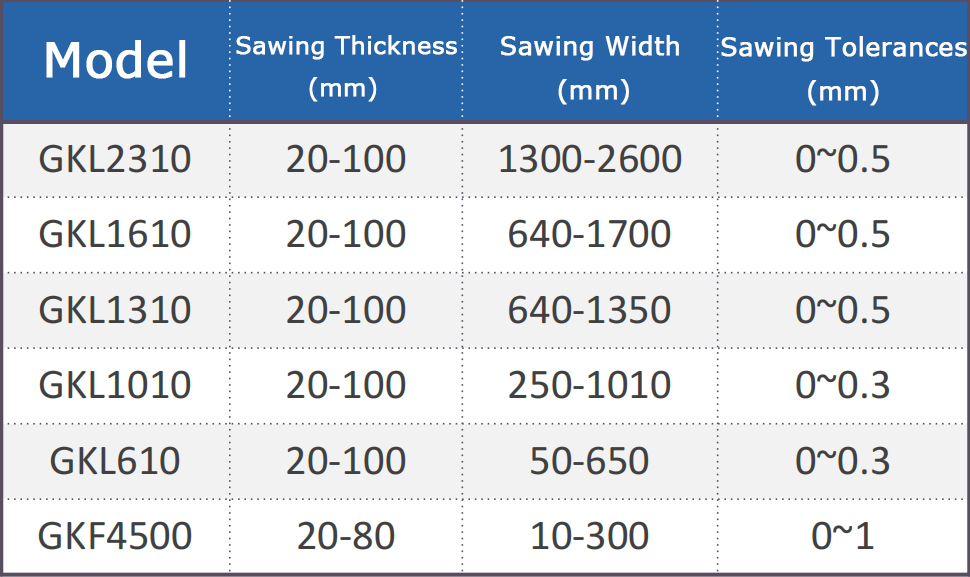
Task: Click the Model column header
Action: (116, 61)
